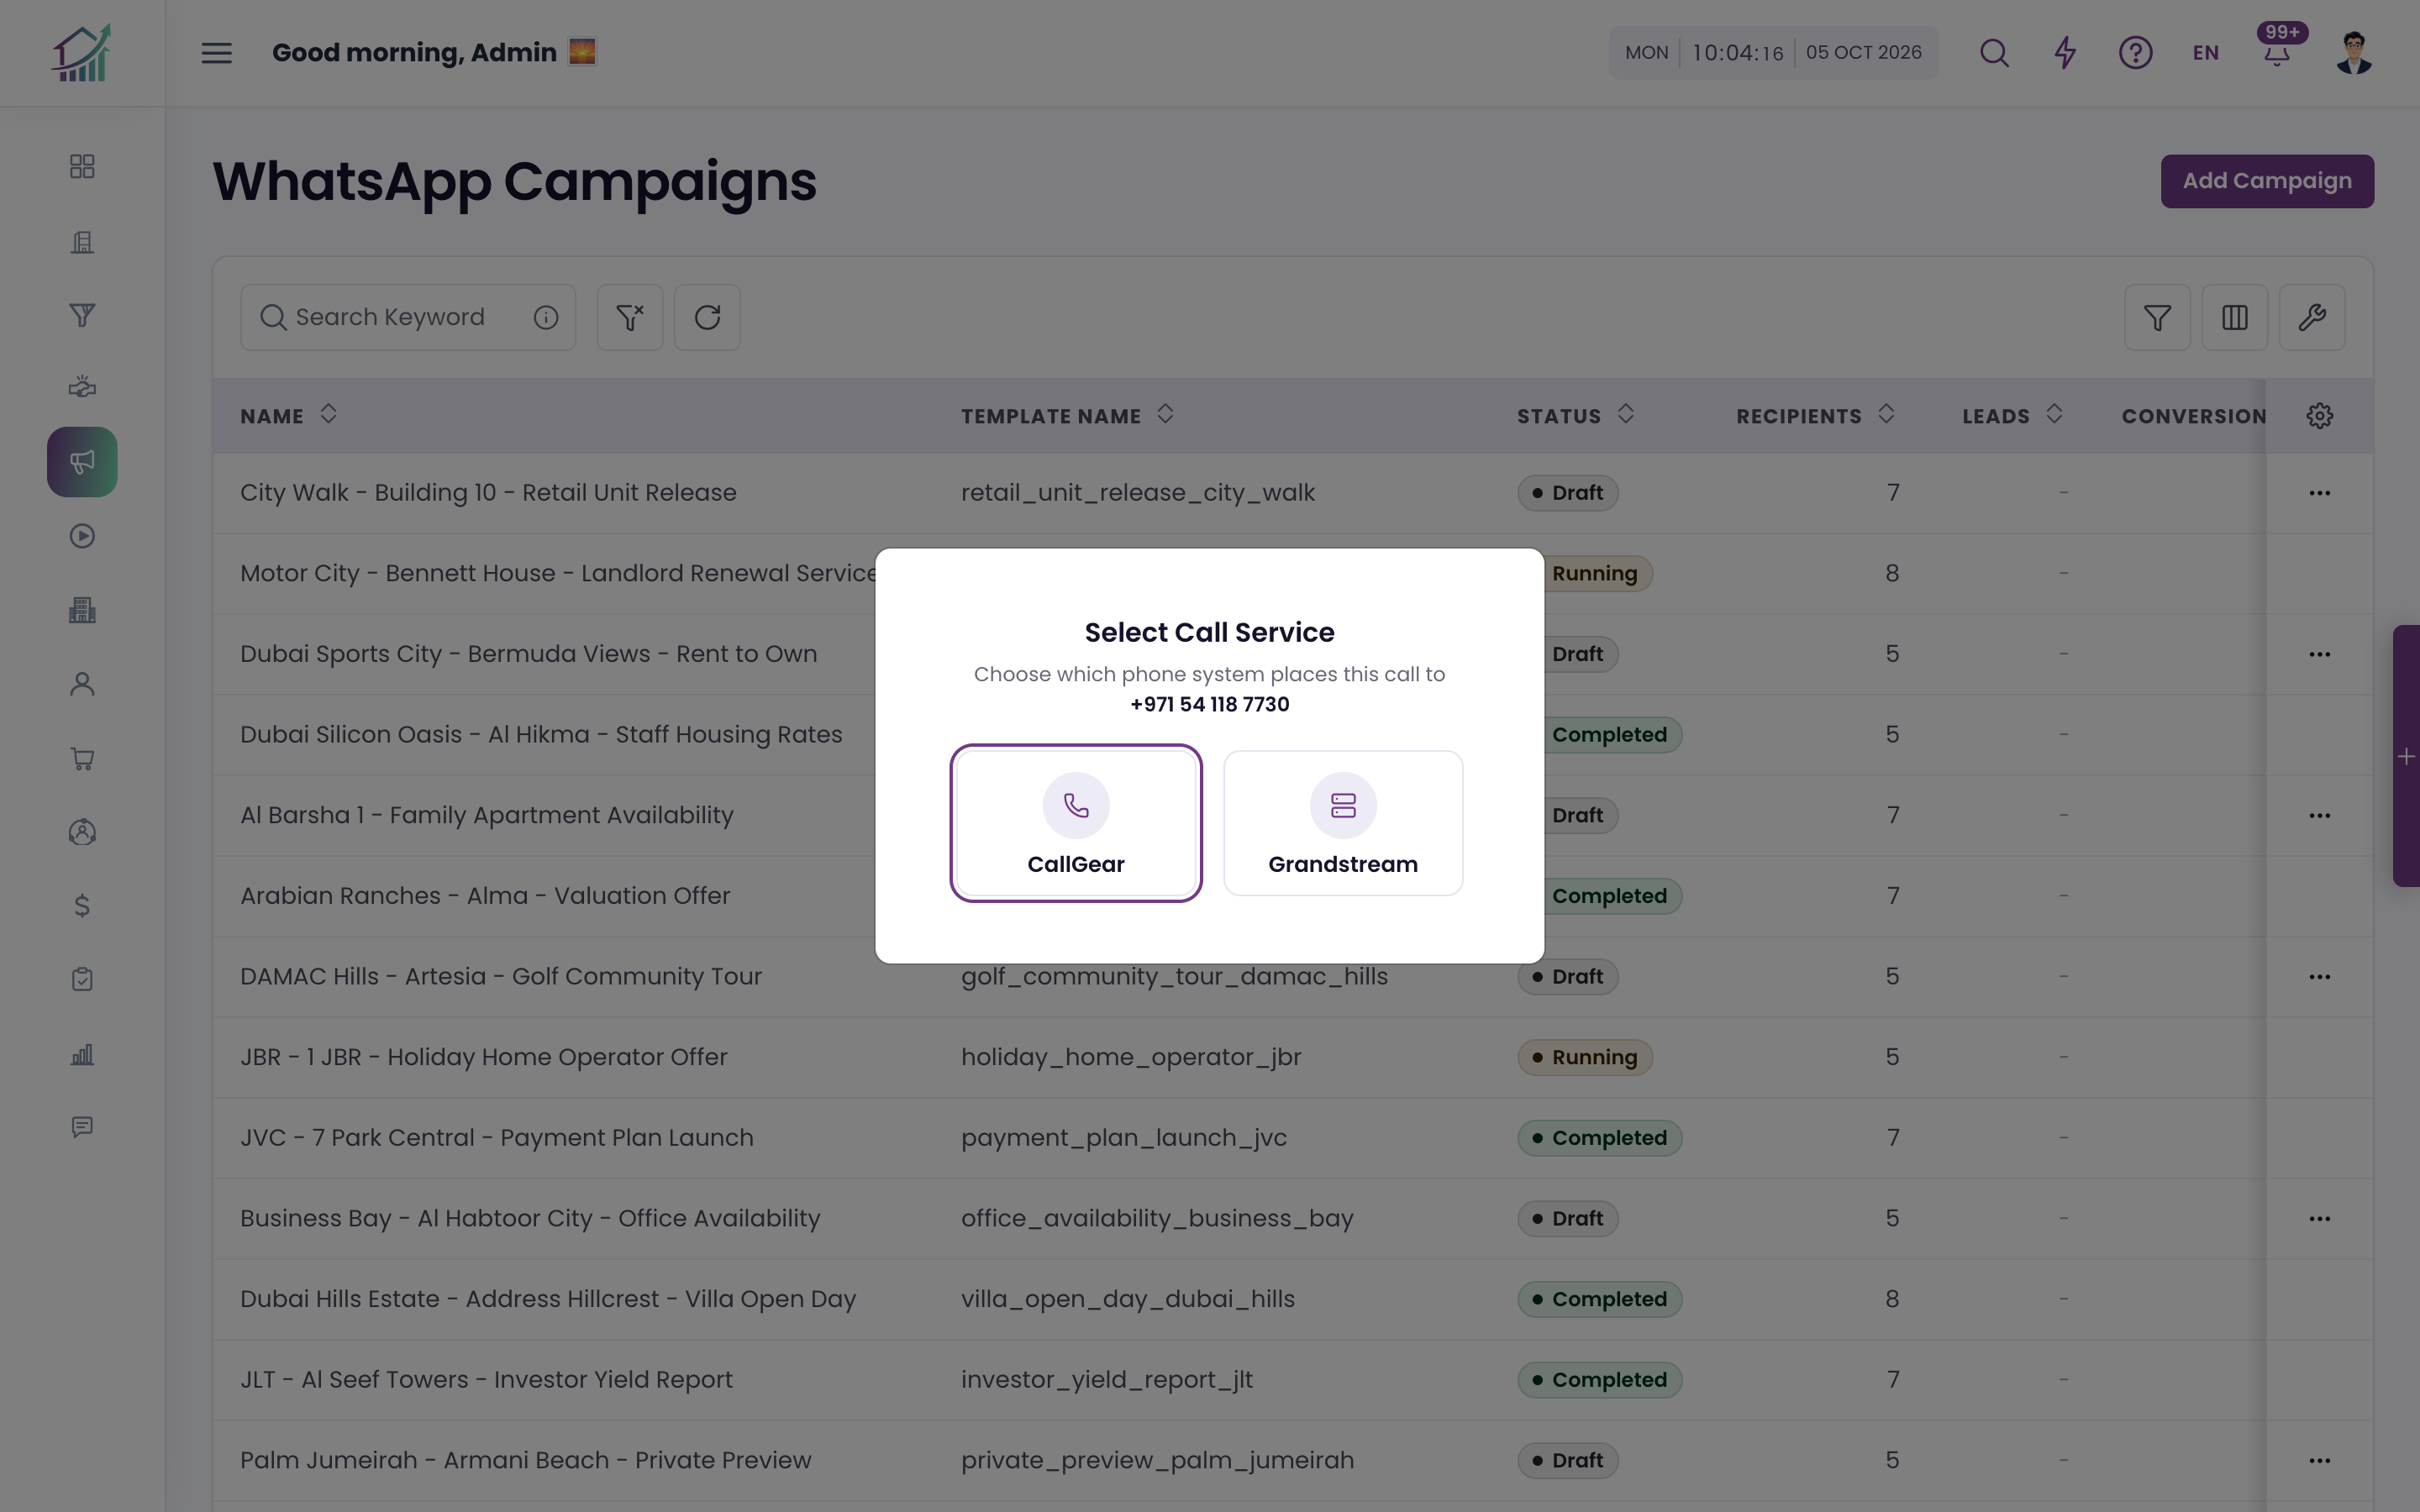
Task: Open chat message icon in sidebar
Action: 82,1127
